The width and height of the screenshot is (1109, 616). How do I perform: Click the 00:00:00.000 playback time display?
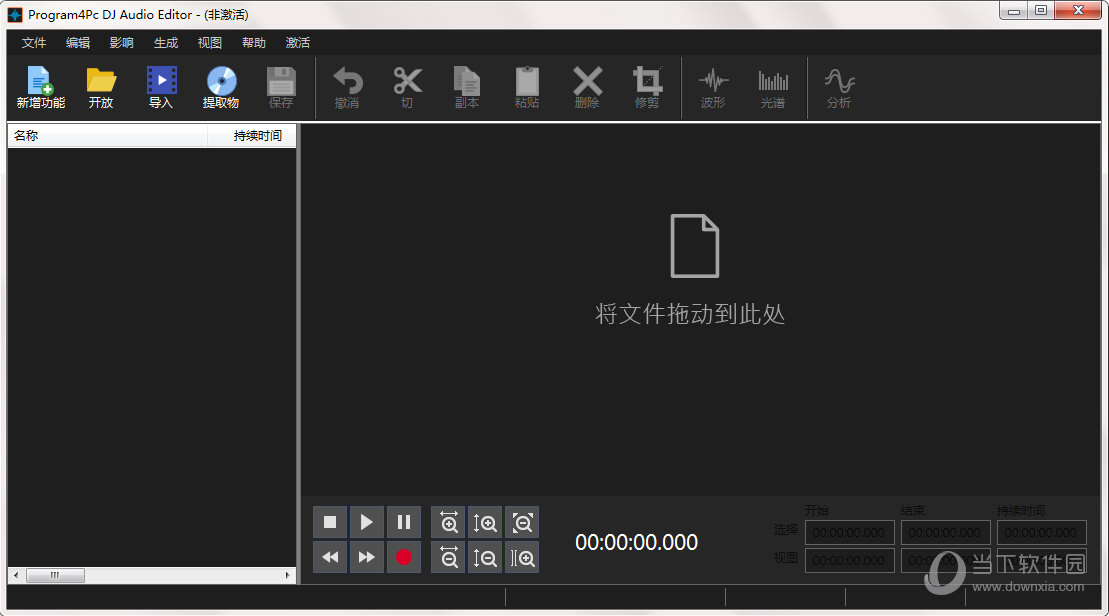pos(637,542)
